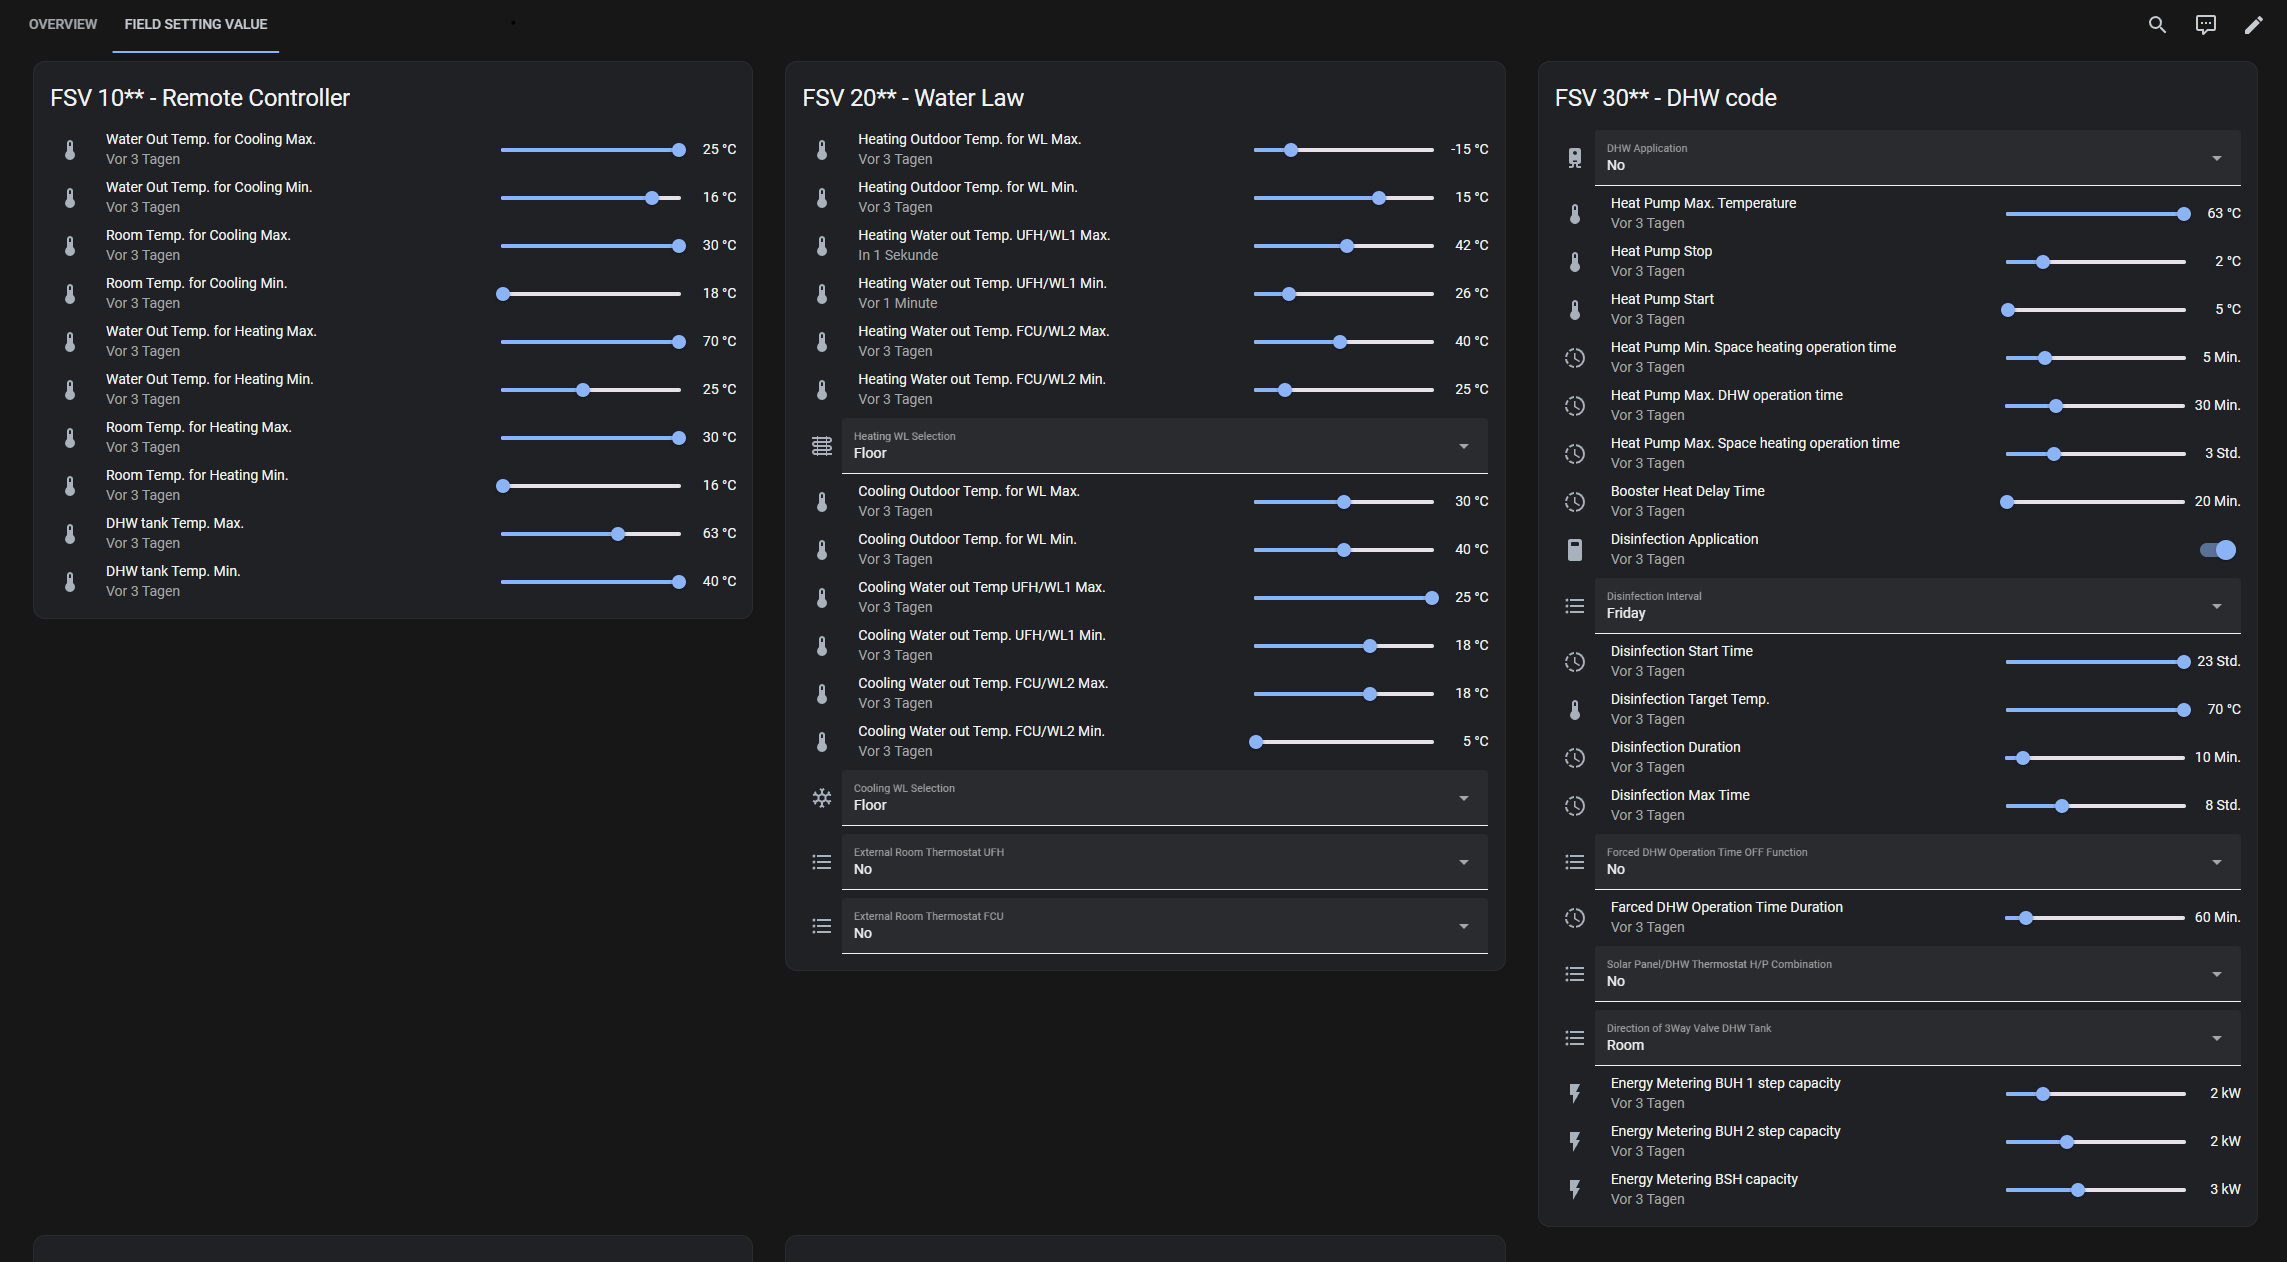Image resolution: width=2287 pixels, height=1262 pixels.
Task: Click the snowflake icon for Cooling WL Selection
Action: click(x=822, y=798)
